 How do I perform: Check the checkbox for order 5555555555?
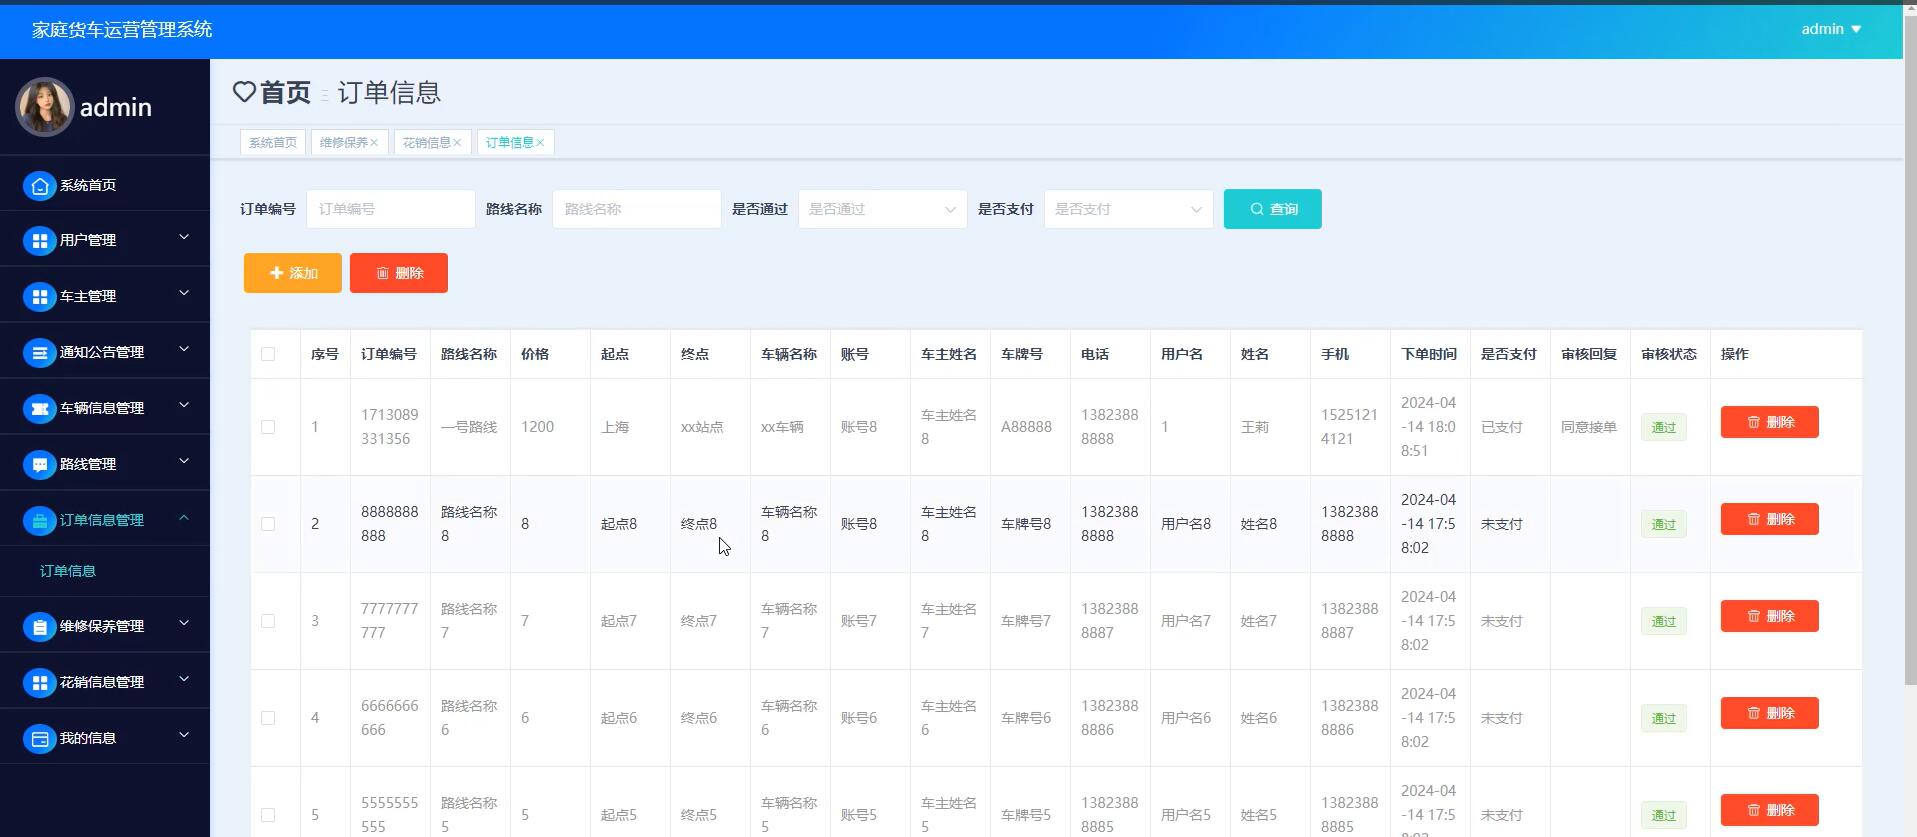268,815
